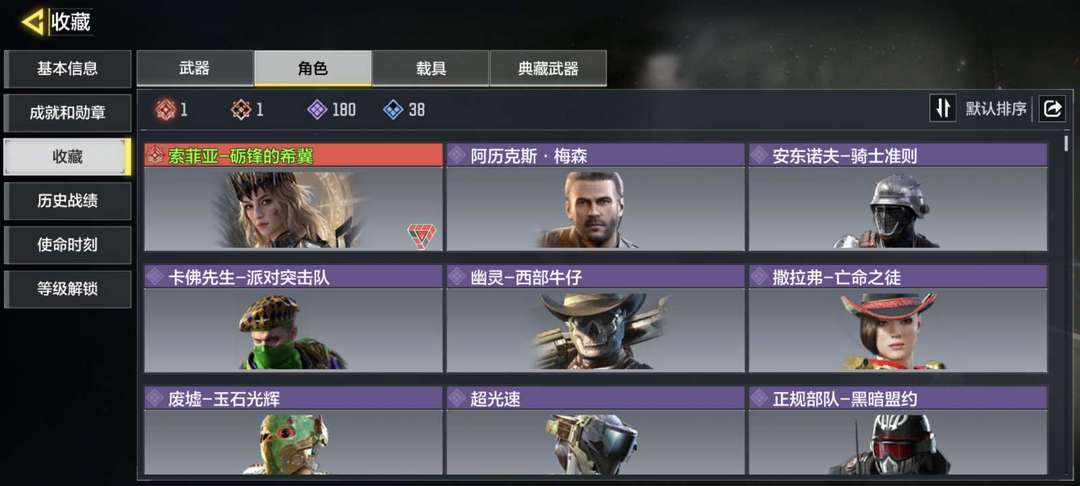The height and width of the screenshot is (486, 1080).
Task: Toggle the sort order arrows icon
Action: [943, 109]
